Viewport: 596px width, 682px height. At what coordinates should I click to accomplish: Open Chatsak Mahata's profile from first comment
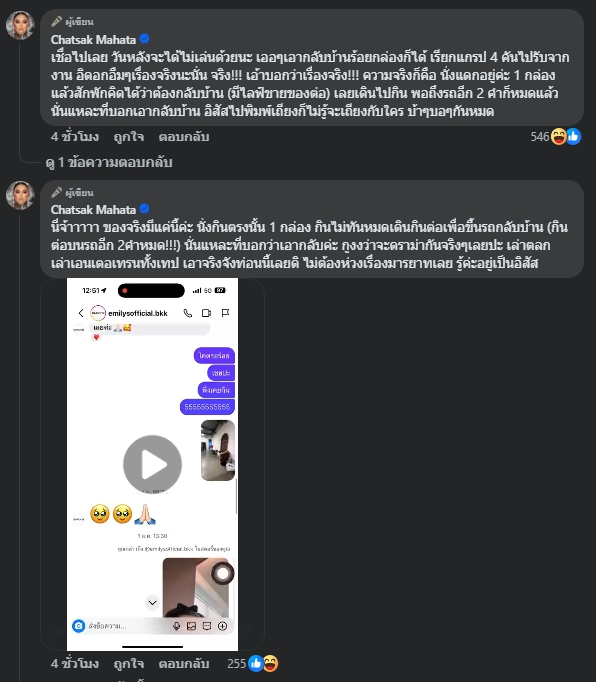pos(93,40)
